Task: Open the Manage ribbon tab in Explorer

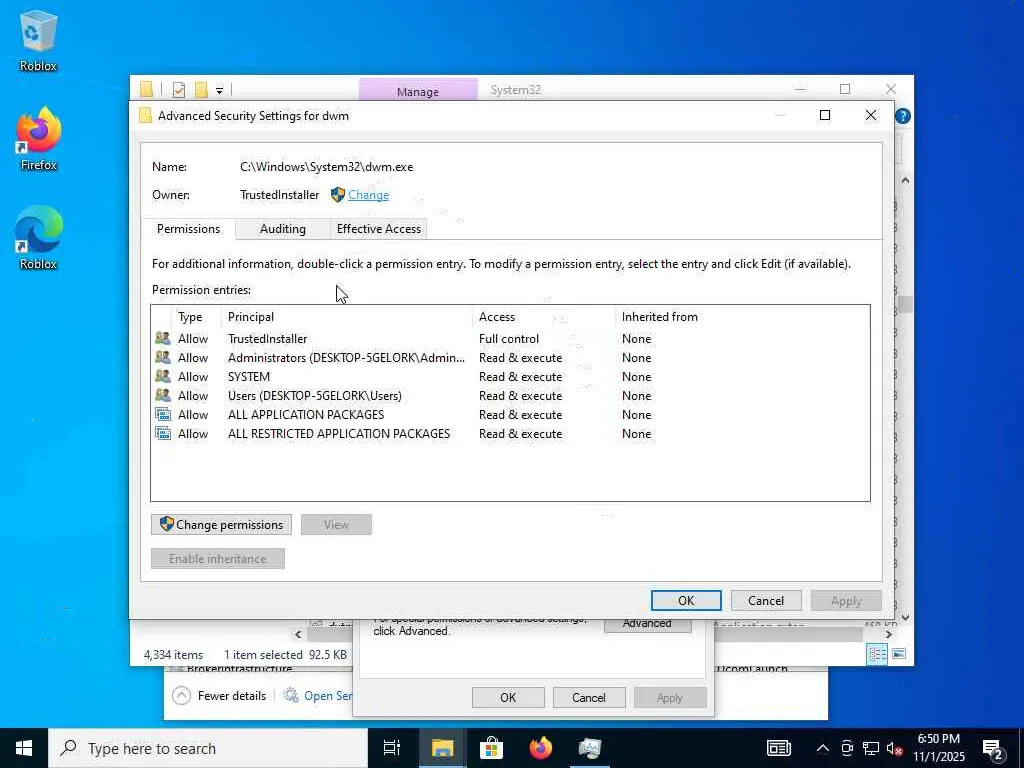Action: coord(418,91)
